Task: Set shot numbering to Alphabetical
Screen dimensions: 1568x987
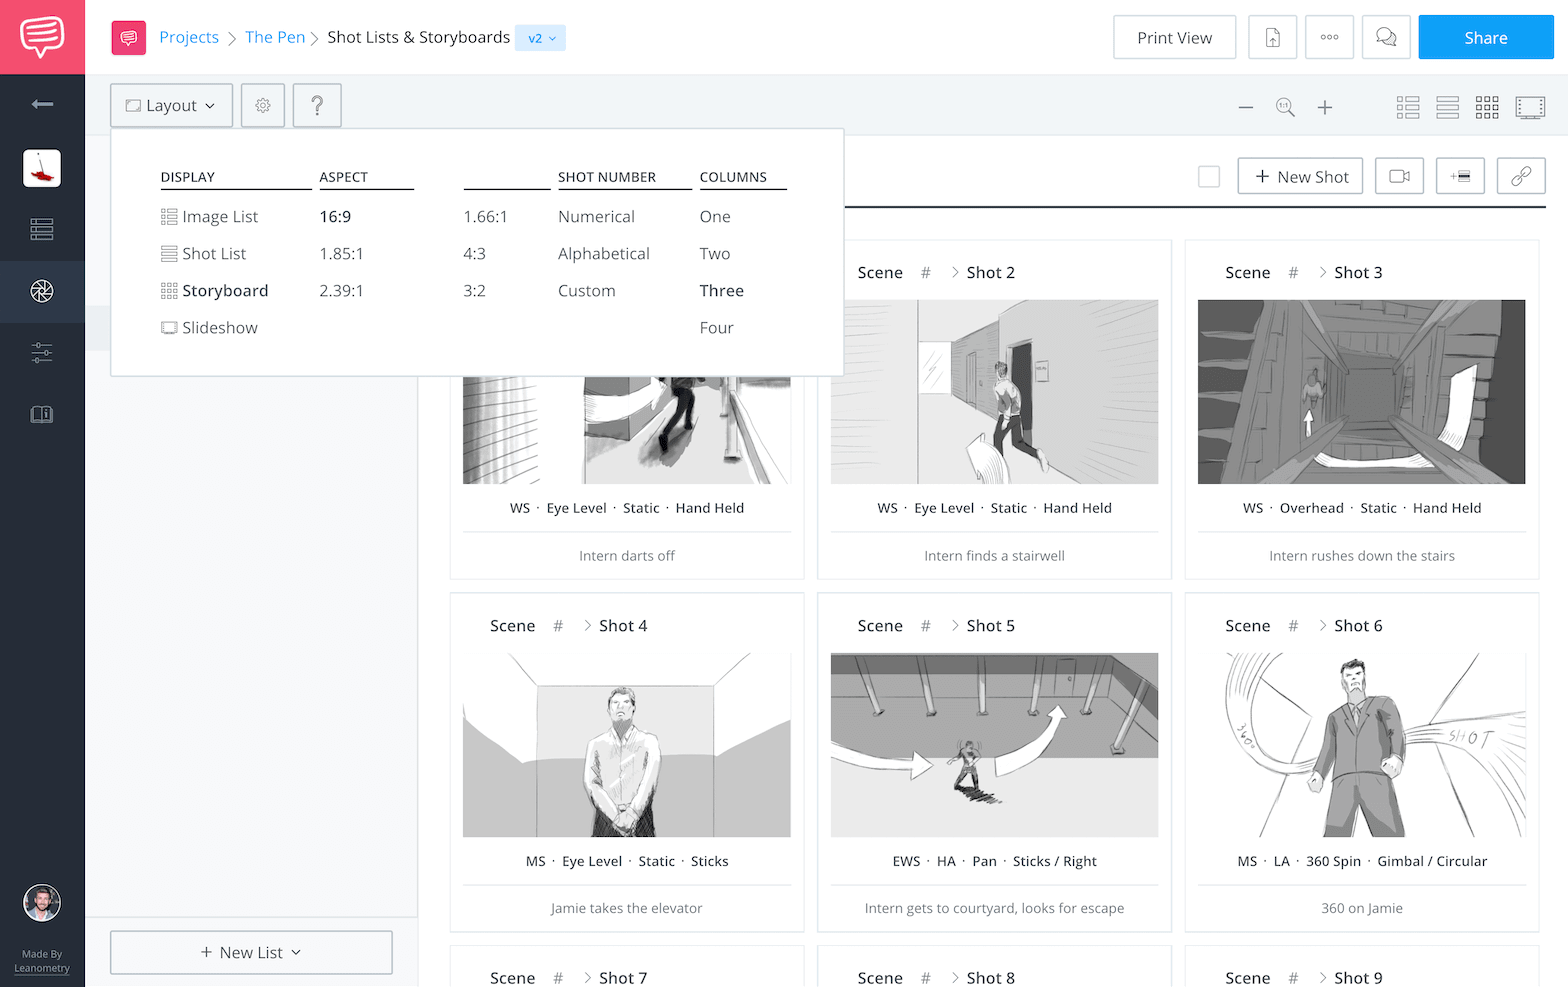Action: click(x=604, y=254)
